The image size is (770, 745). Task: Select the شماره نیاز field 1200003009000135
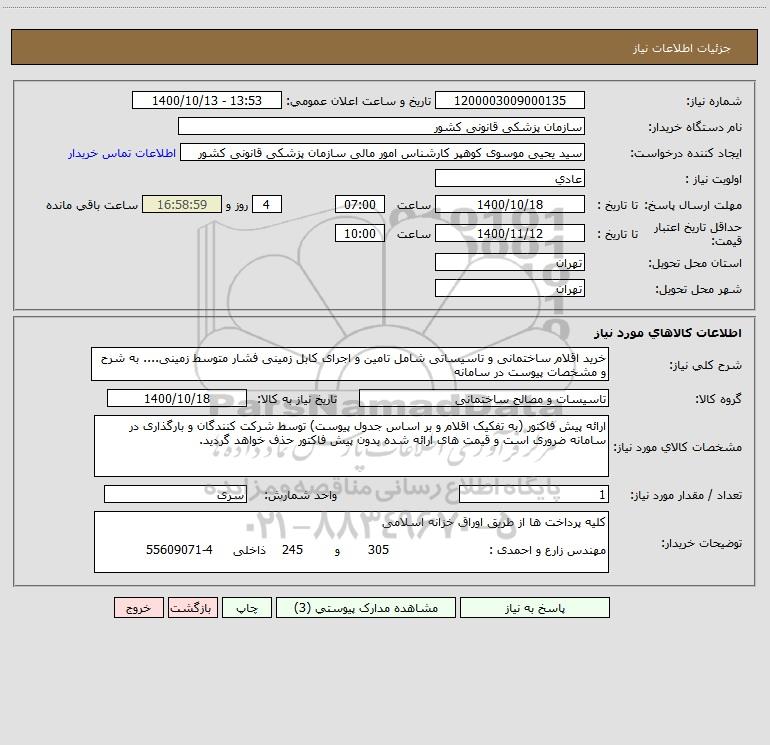click(510, 100)
